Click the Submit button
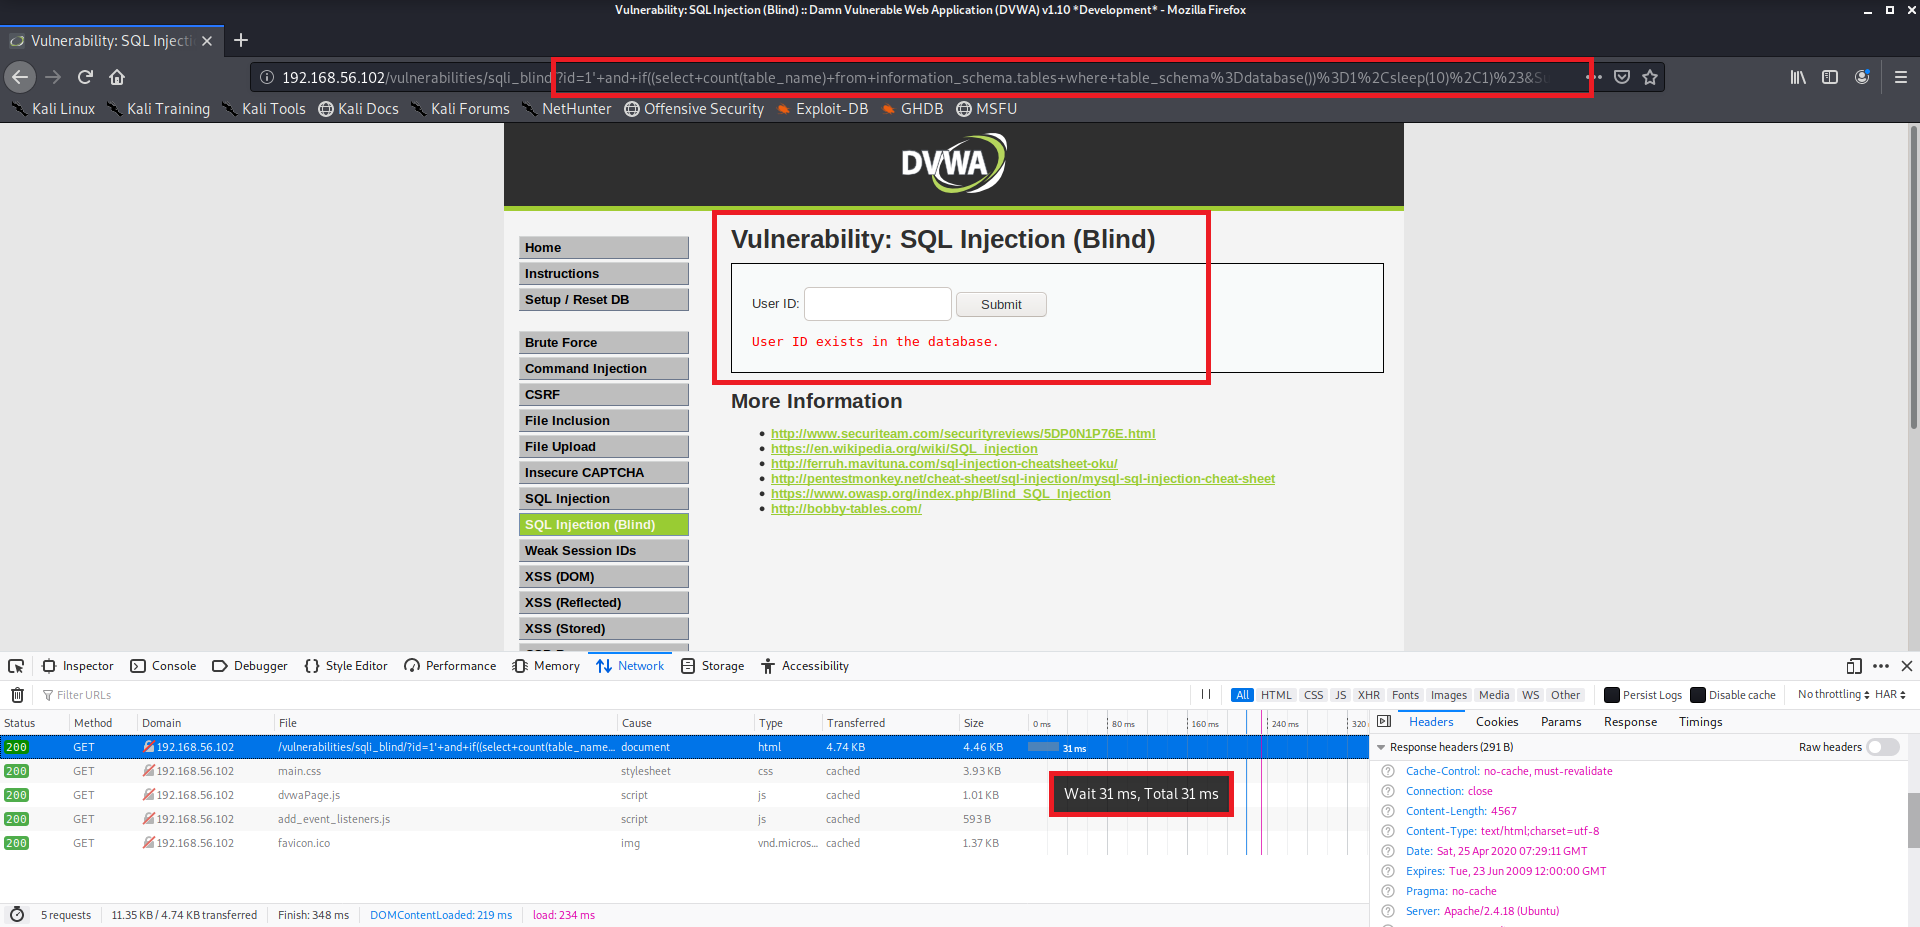The width and height of the screenshot is (1920, 927). tap(1000, 305)
